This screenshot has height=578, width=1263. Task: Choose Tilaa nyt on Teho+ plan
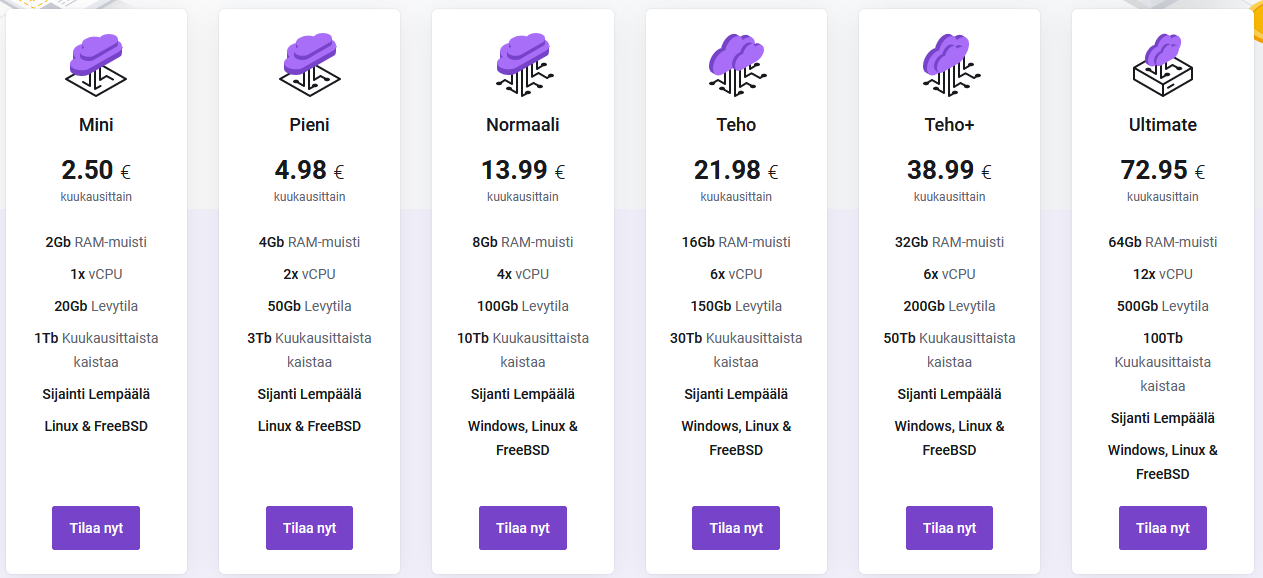tap(949, 528)
